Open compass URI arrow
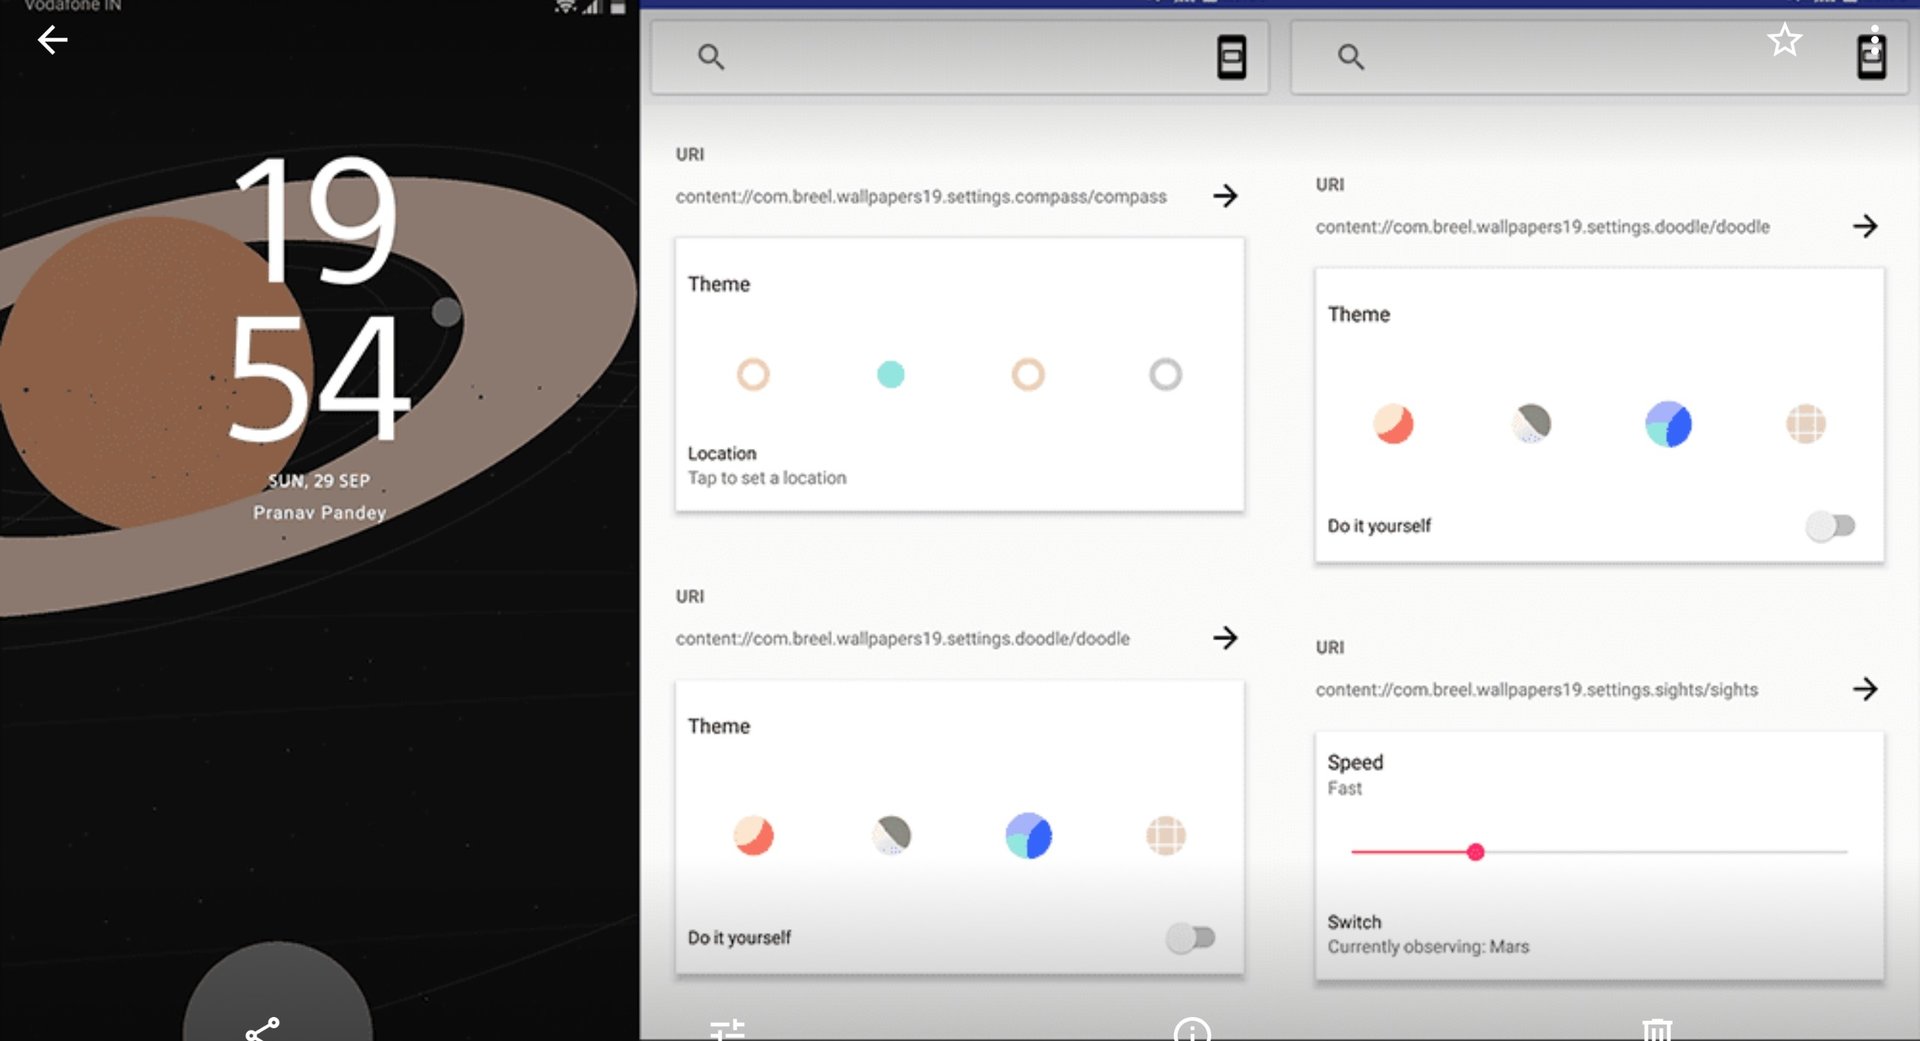This screenshot has height=1041, width=1920. point(1225,196)
